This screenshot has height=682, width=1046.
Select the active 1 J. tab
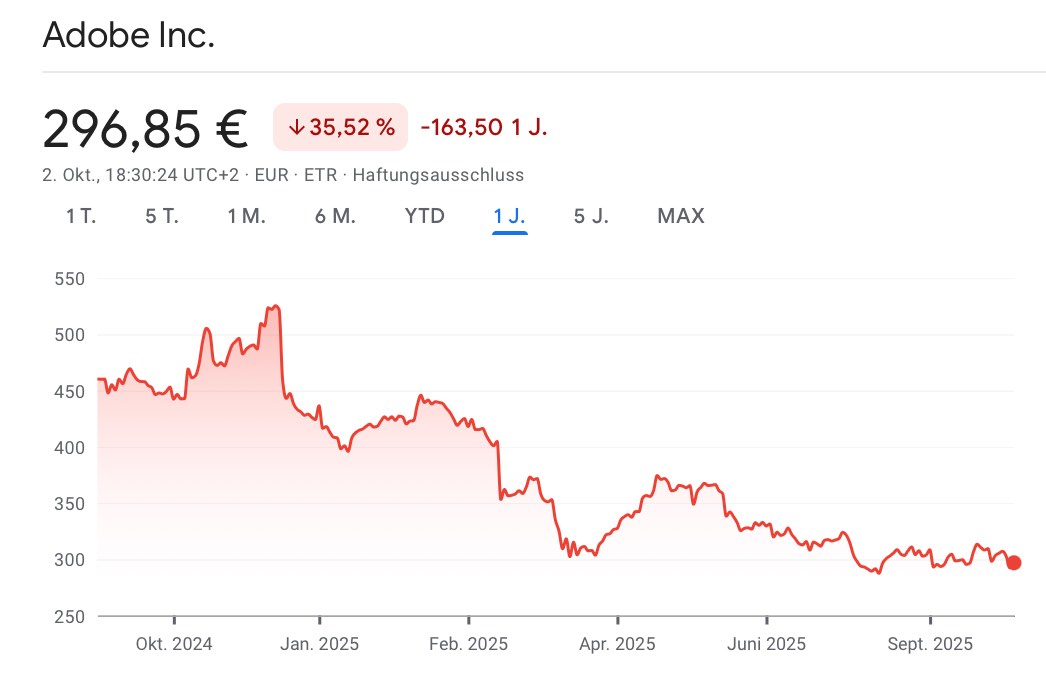(x=509, y=216)
